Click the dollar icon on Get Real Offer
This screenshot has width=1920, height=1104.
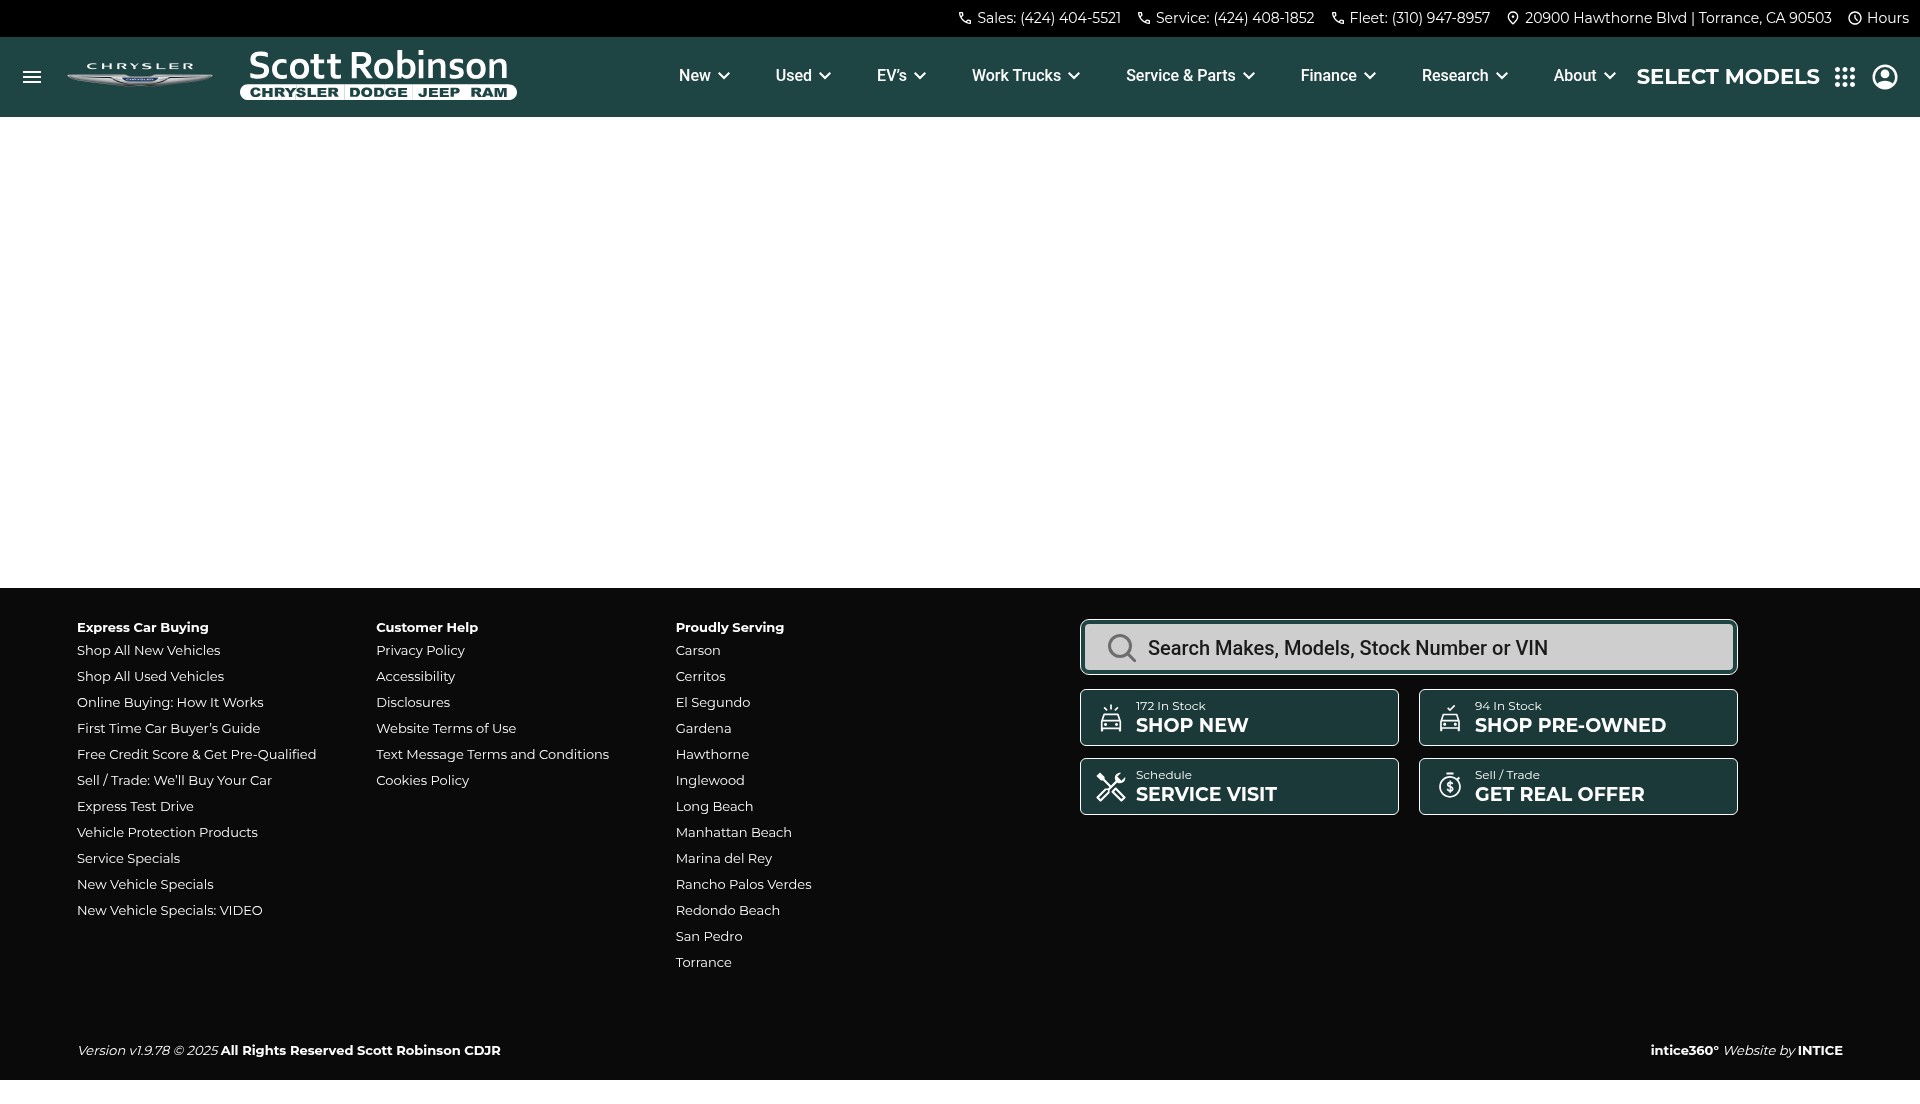pos(1450,786)
